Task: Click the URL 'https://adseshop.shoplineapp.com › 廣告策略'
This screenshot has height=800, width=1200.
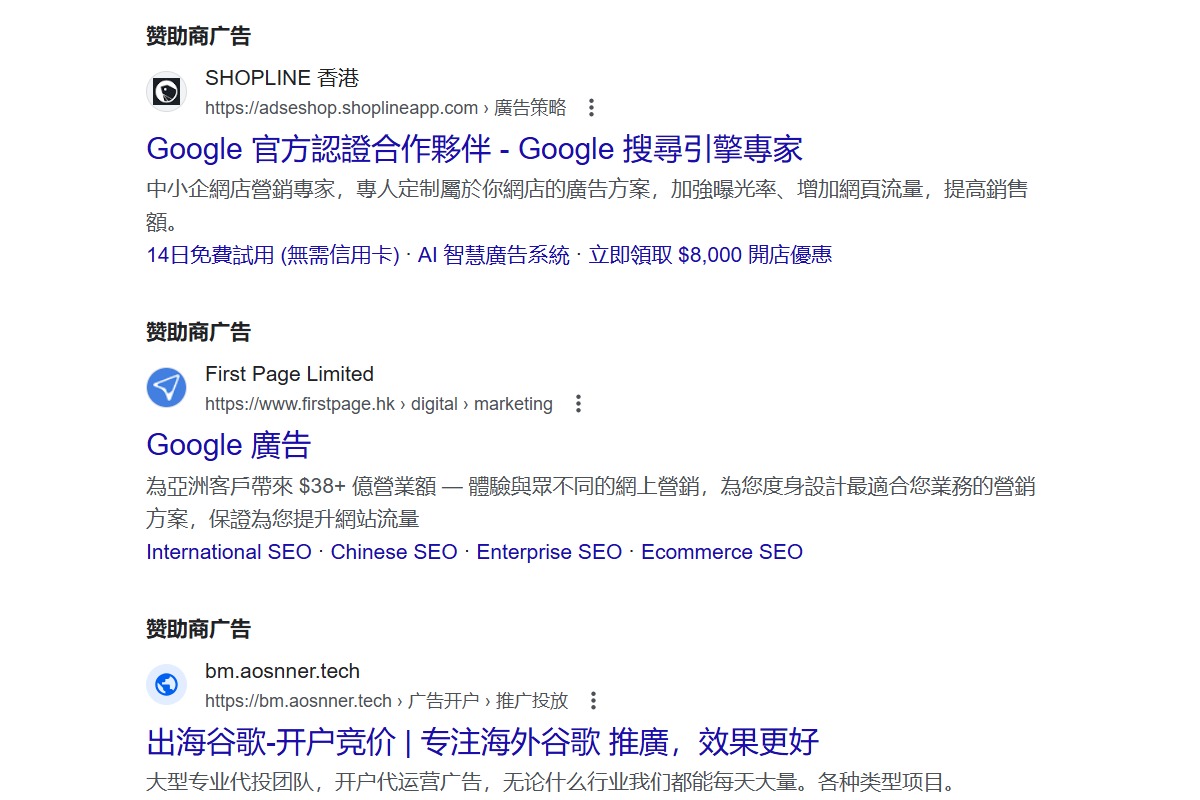Action: tap(386, 108)
